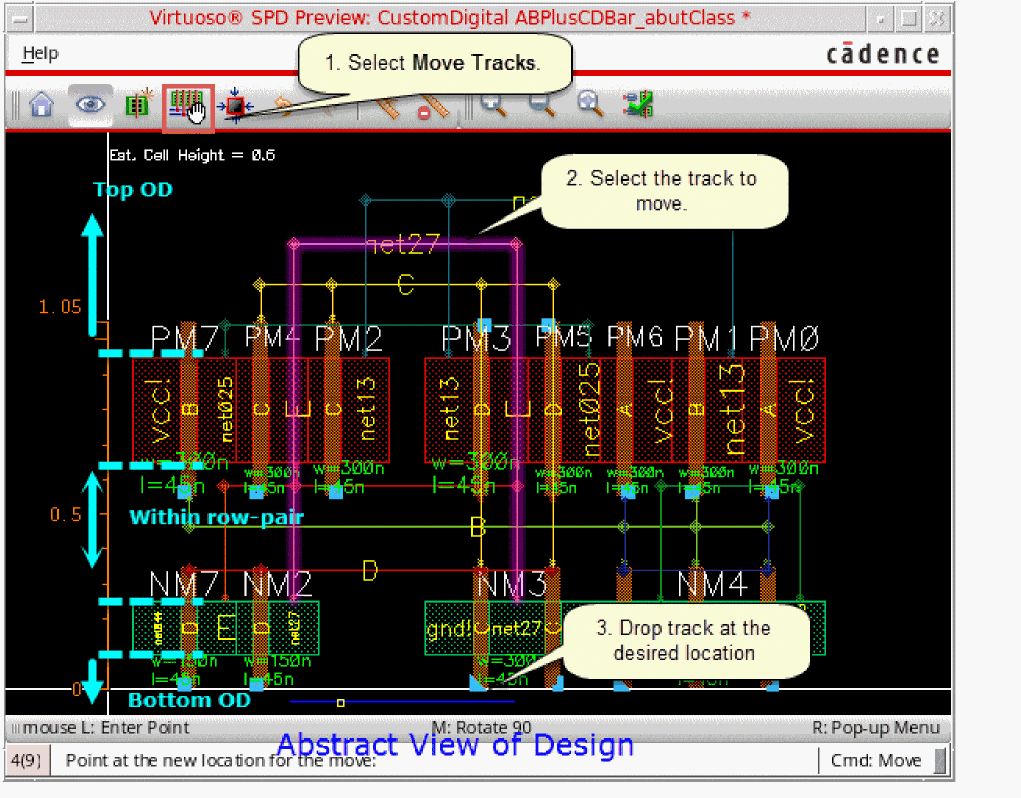
Task: Click 'R: Pop-up Menu' status text
Action: coord(876,728)
